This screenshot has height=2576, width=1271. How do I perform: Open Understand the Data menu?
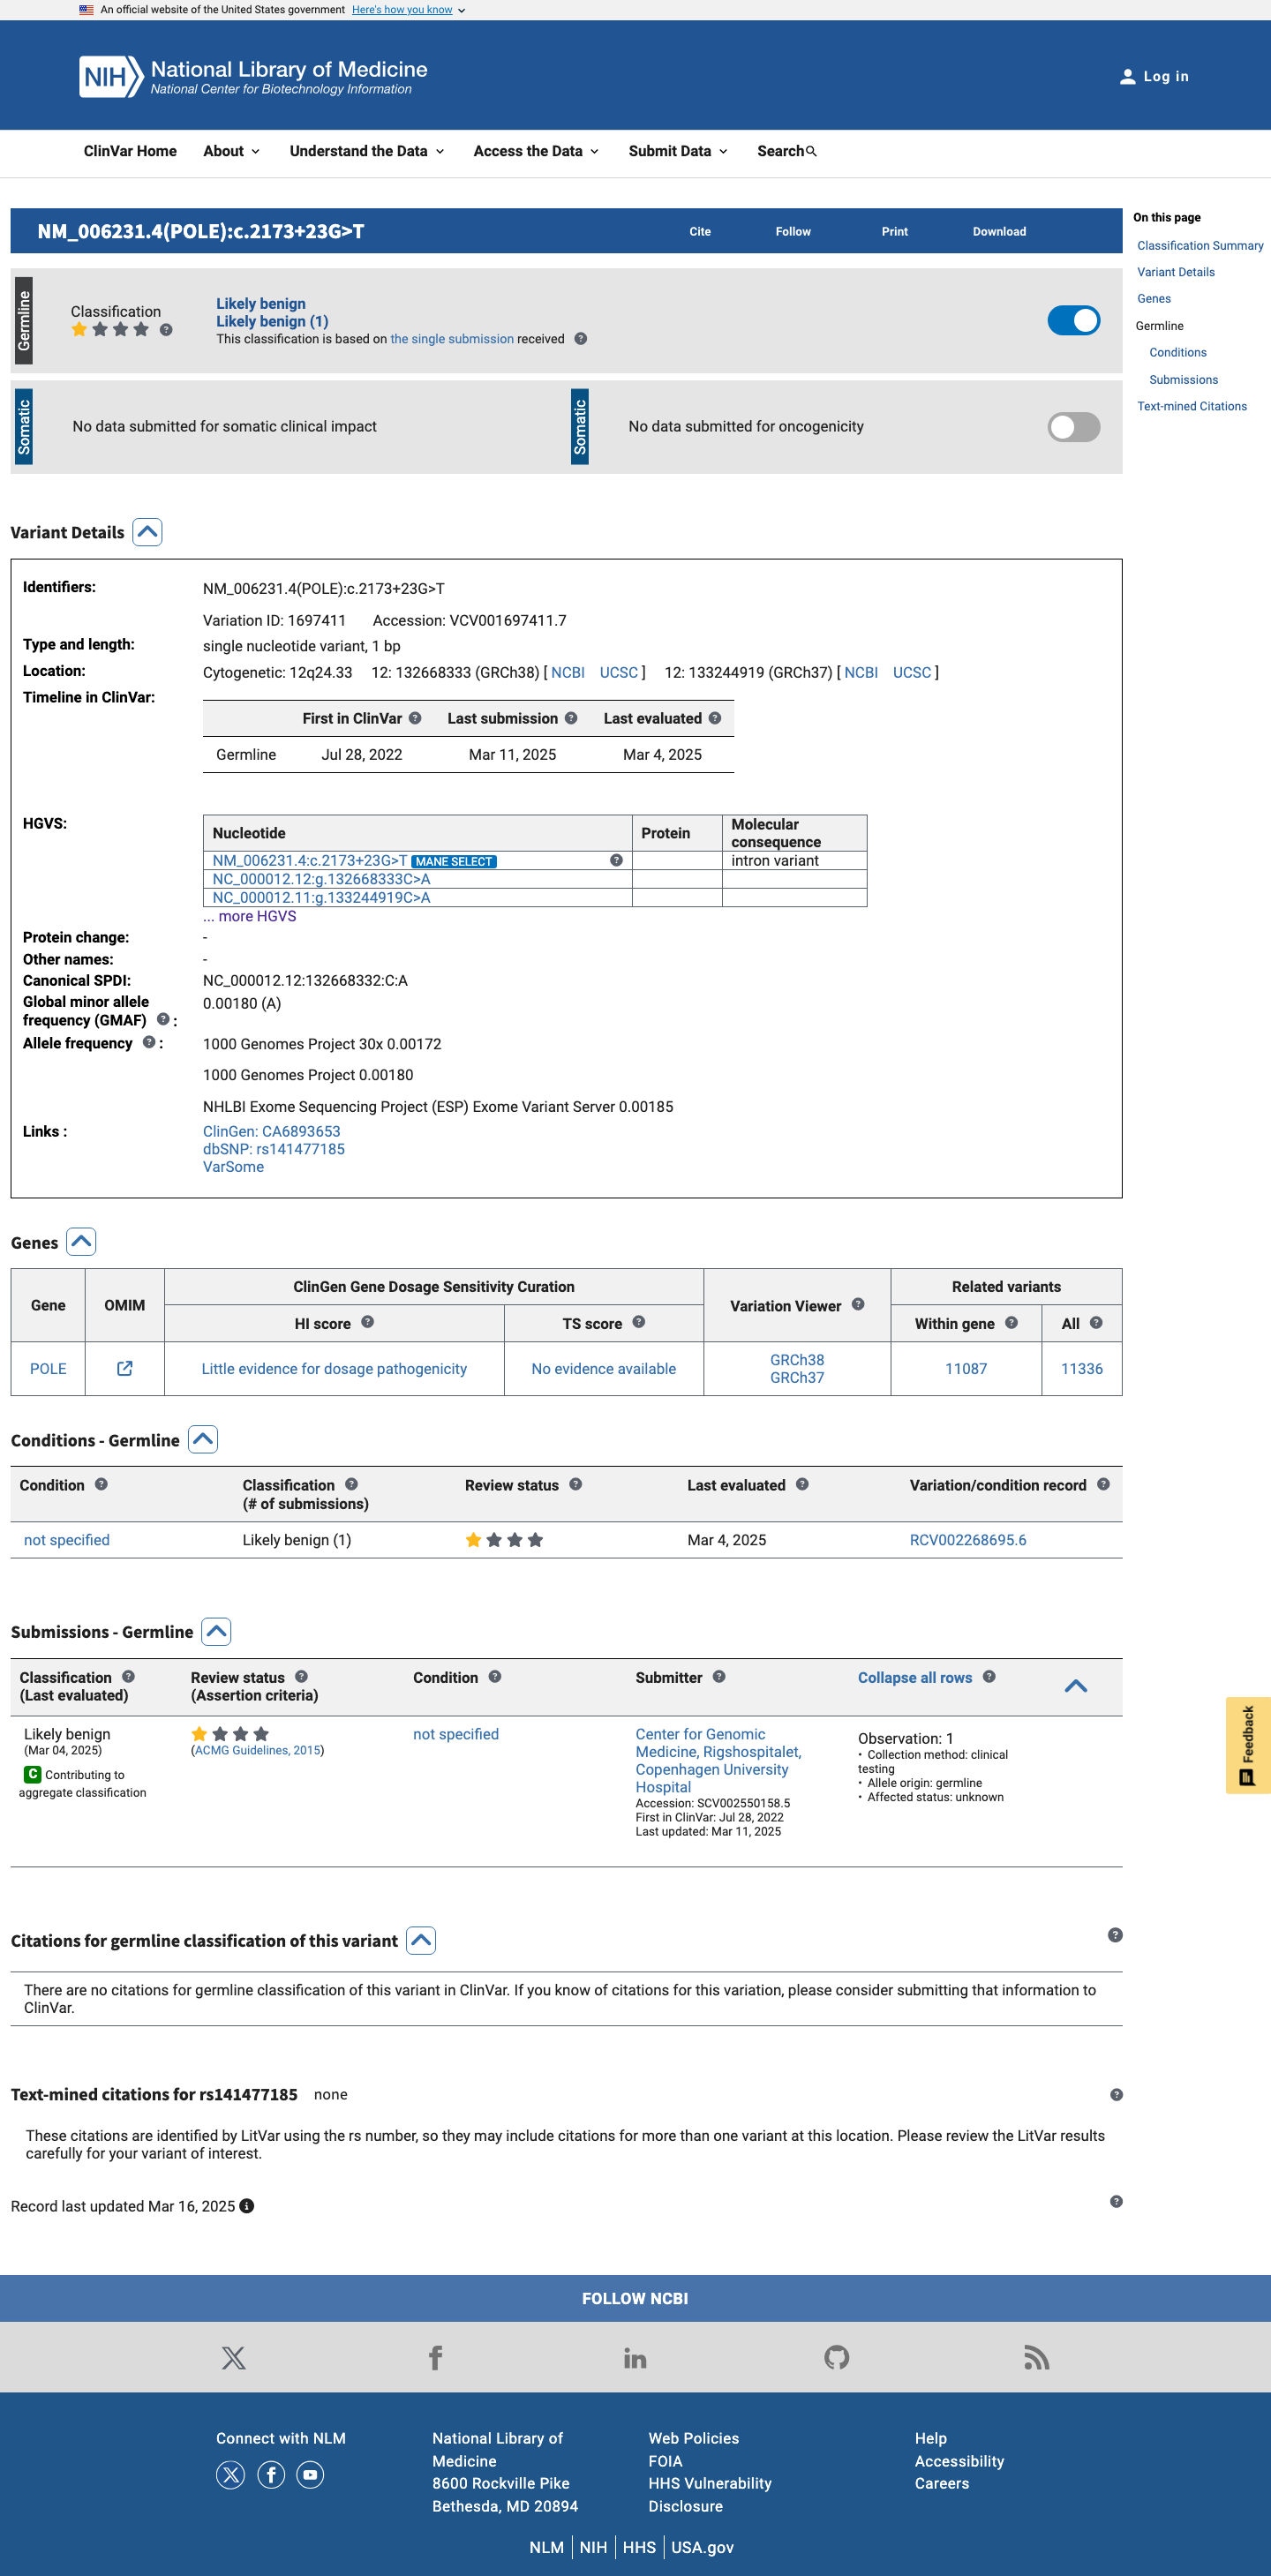(367, 151)
